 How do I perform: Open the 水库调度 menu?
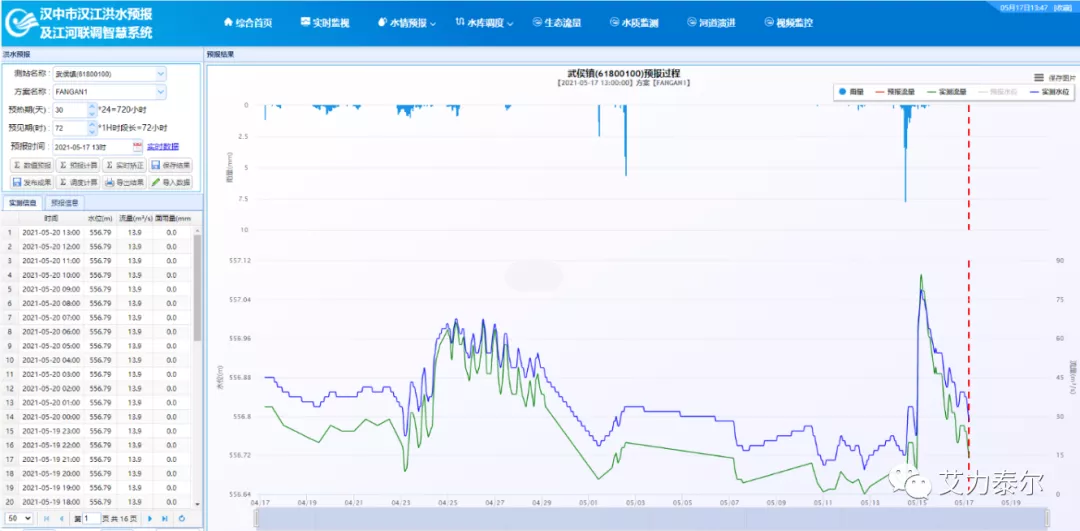point(485,22)
